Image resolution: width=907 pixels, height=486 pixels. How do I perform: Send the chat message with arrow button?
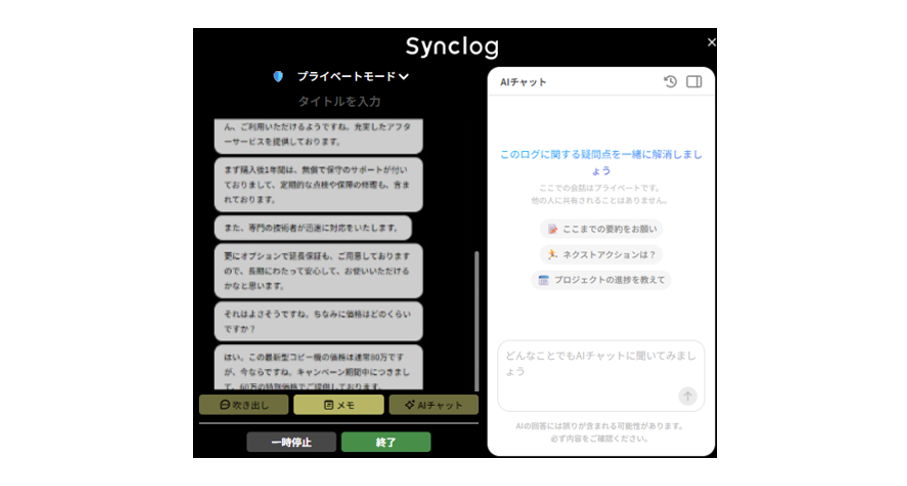click(x=687, y=396)
